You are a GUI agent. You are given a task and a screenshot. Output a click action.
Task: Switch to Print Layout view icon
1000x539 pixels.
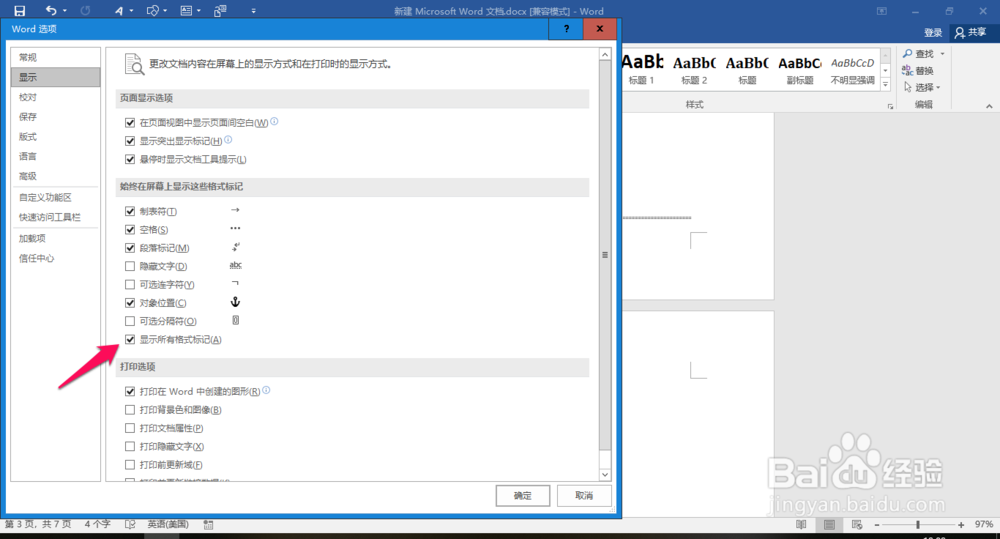pyautogui.click(x=829, y=524)
